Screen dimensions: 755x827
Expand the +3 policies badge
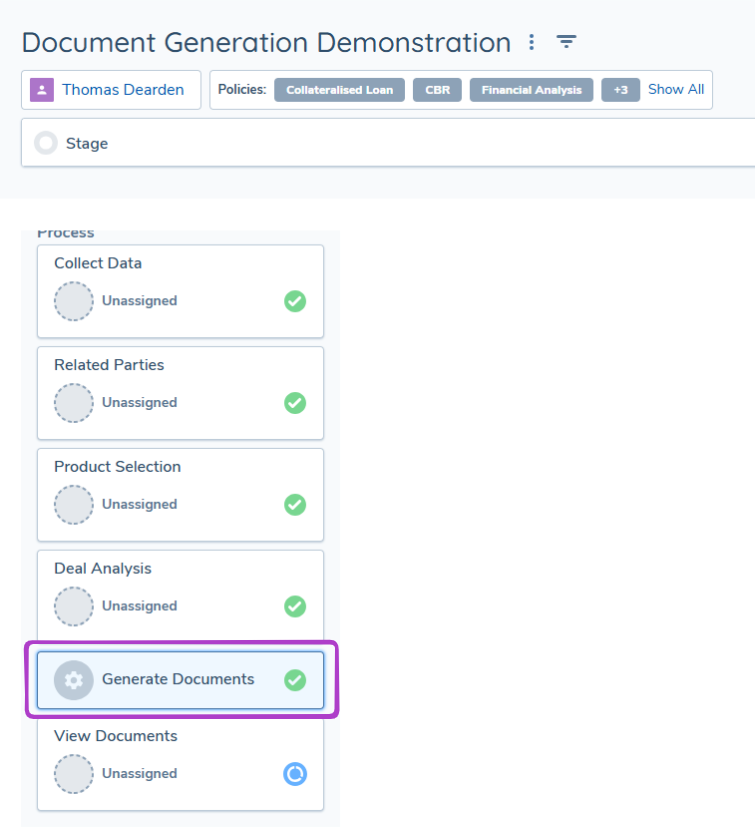pyautogui.click(x=620, y=89)
